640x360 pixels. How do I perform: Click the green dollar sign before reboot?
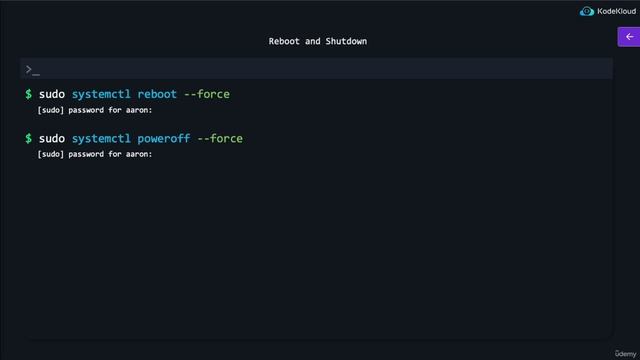[x=28, y=94]
